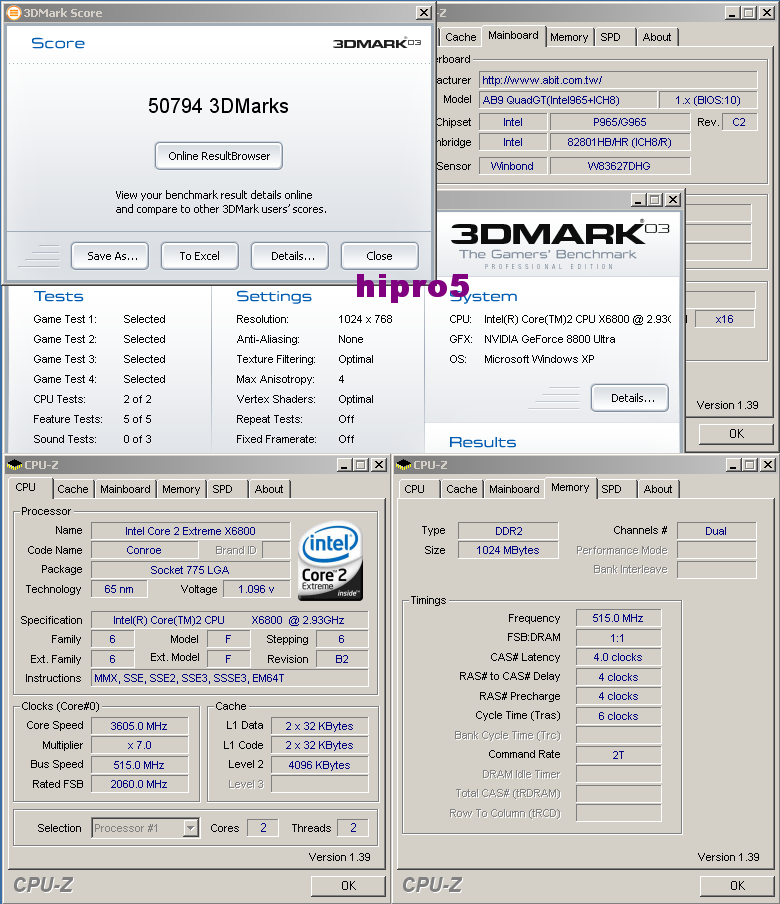Screen dimensions: 780x904
Task: Click the Results heading in 3DMark03
Action: click(483, 442)
